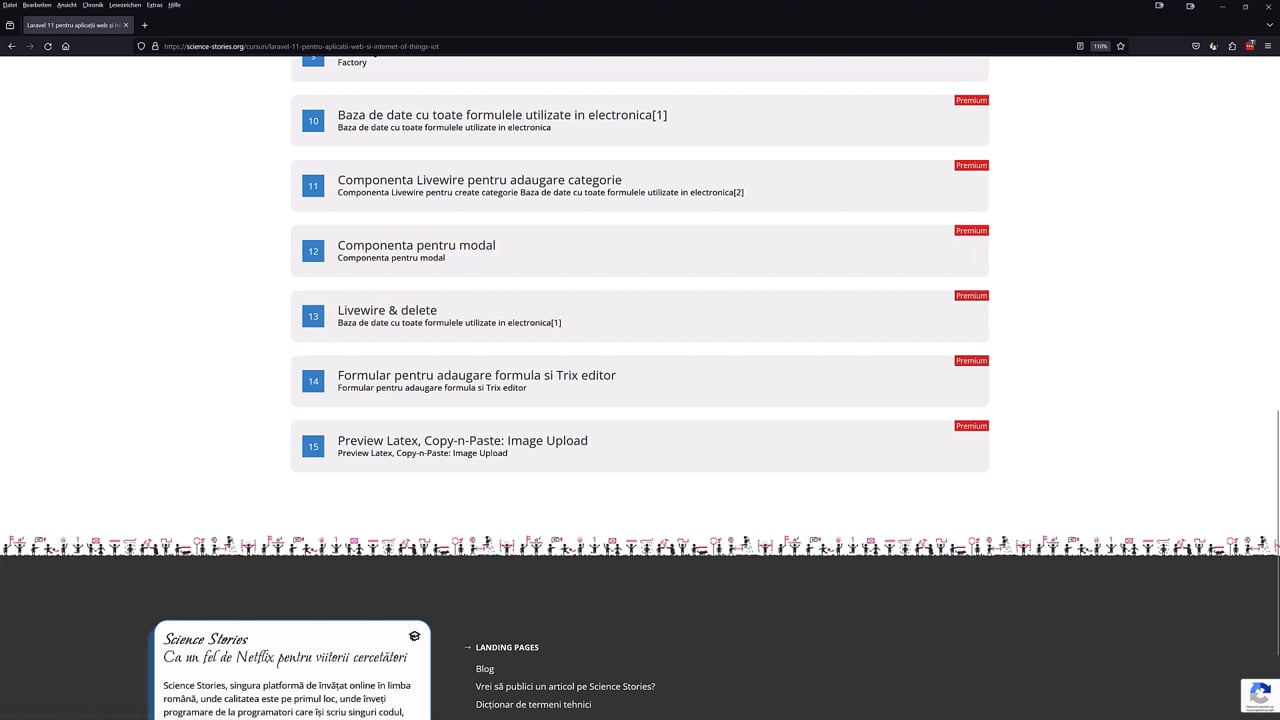Click the 'LANDING PAGES' footer heading
The width and height of the screenshot is (1280, 720).
point(507,648)
